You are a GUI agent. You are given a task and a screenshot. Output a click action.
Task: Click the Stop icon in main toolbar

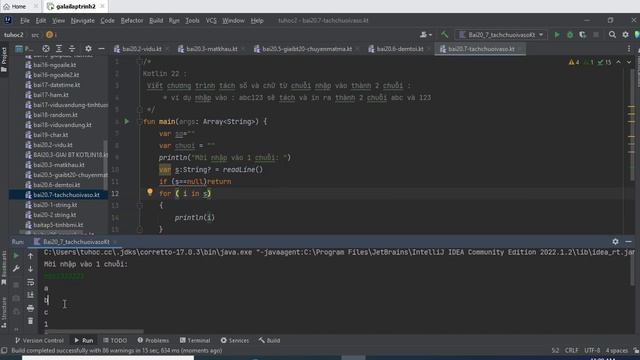pos(596,35)
